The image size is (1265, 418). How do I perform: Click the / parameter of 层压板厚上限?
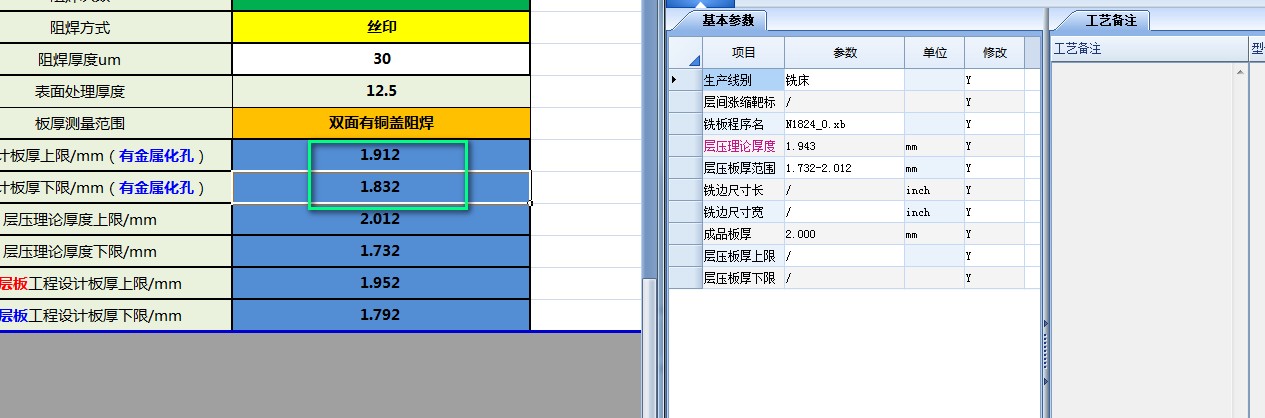click(x=844, y=255)
